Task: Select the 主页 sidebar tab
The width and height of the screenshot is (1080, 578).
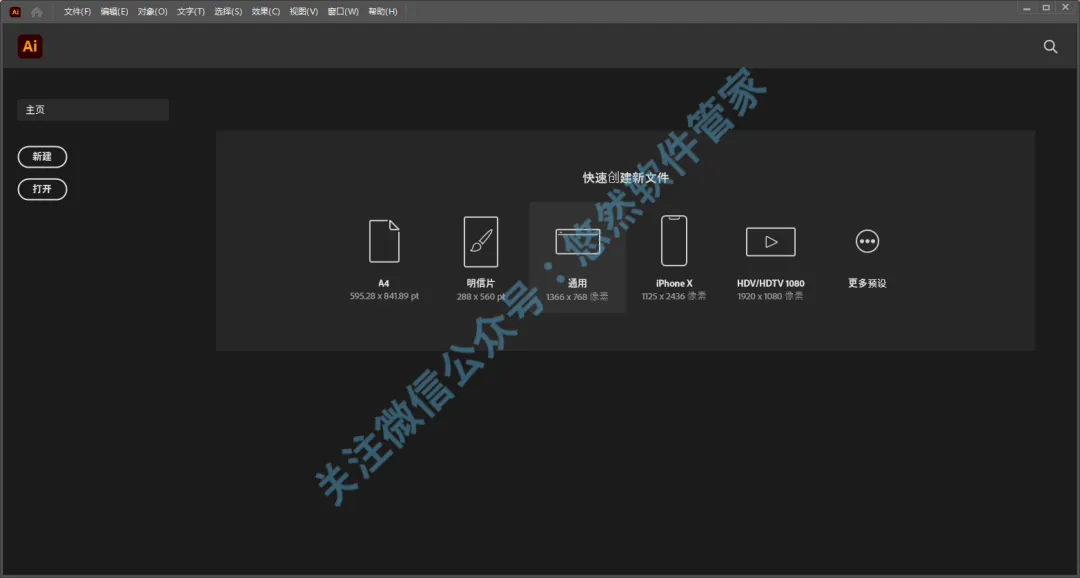Action: pos(93,110)
